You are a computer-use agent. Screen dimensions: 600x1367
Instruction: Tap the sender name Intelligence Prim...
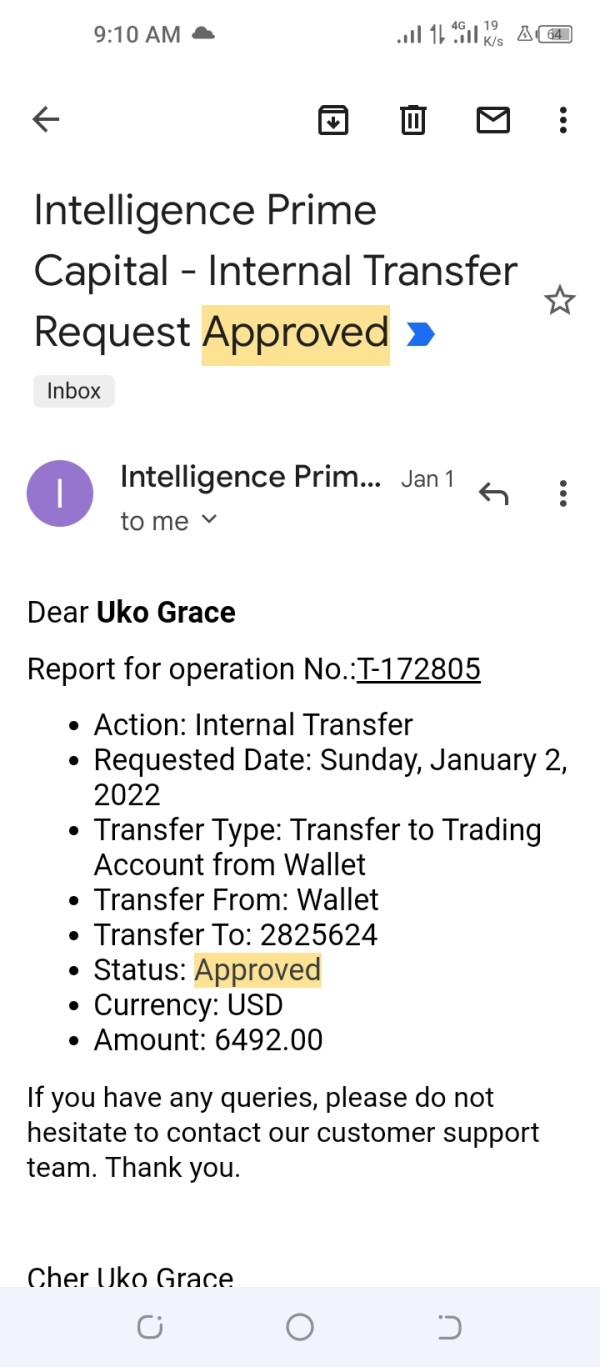250,478
